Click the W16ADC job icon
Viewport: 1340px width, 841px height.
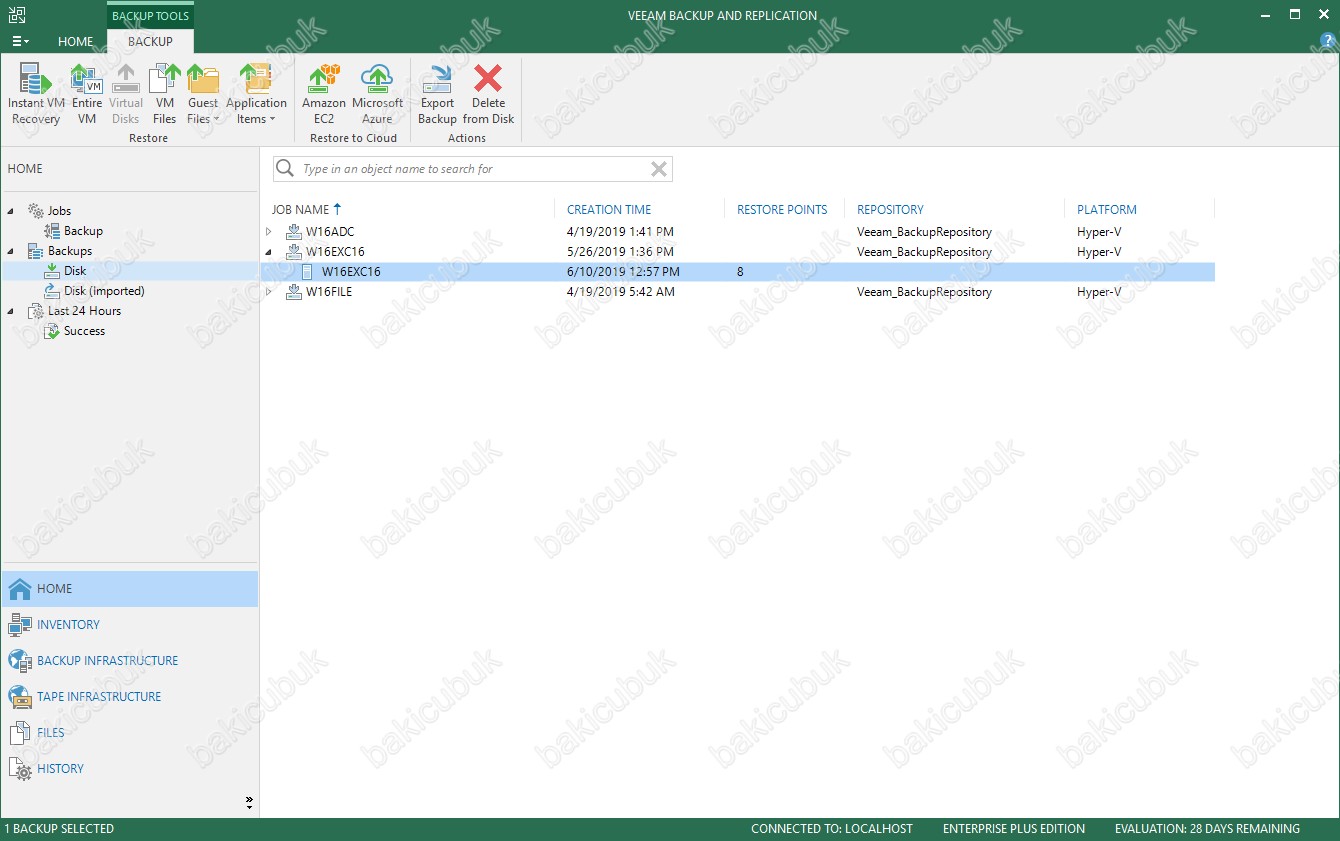click(294, 232)
